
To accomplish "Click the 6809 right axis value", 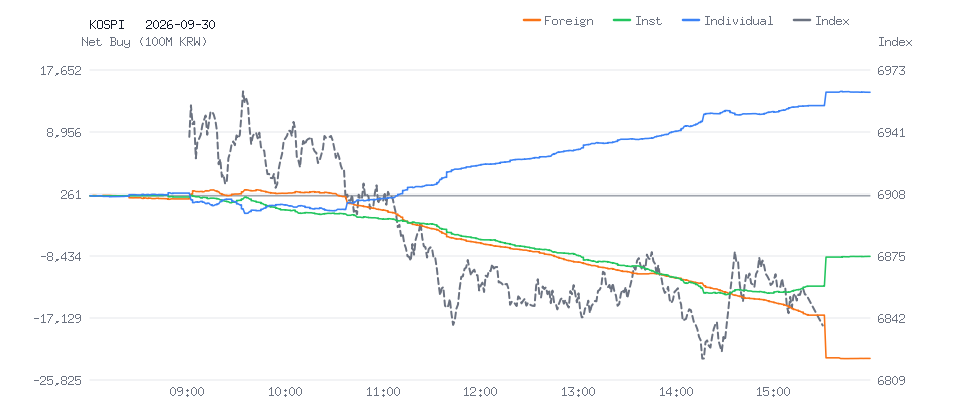I will tap(890, 381).
